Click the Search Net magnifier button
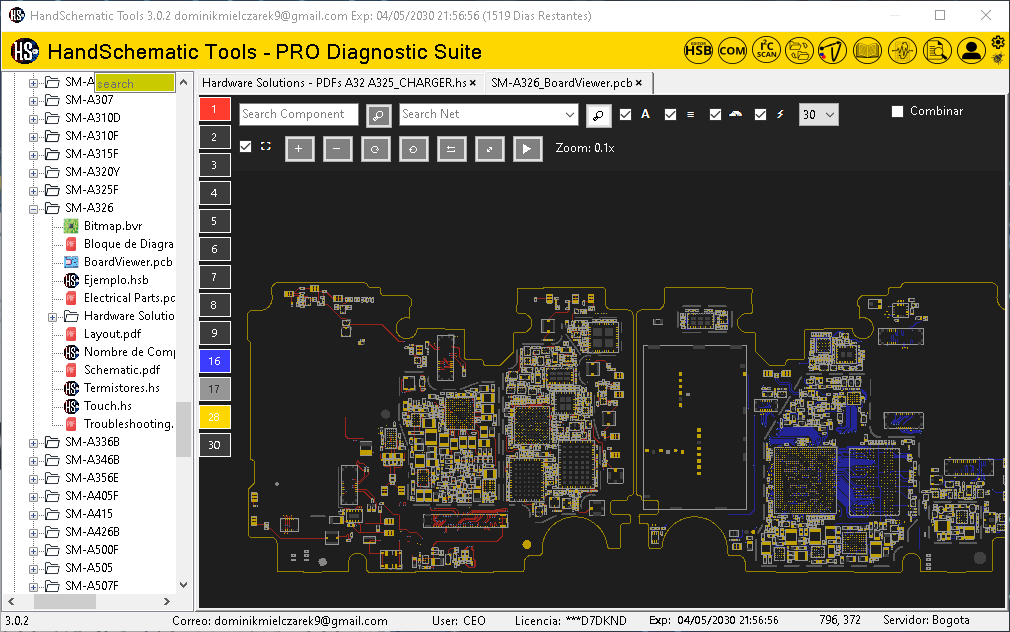This screenshot has height=632, width=1010. coord(598,115)
